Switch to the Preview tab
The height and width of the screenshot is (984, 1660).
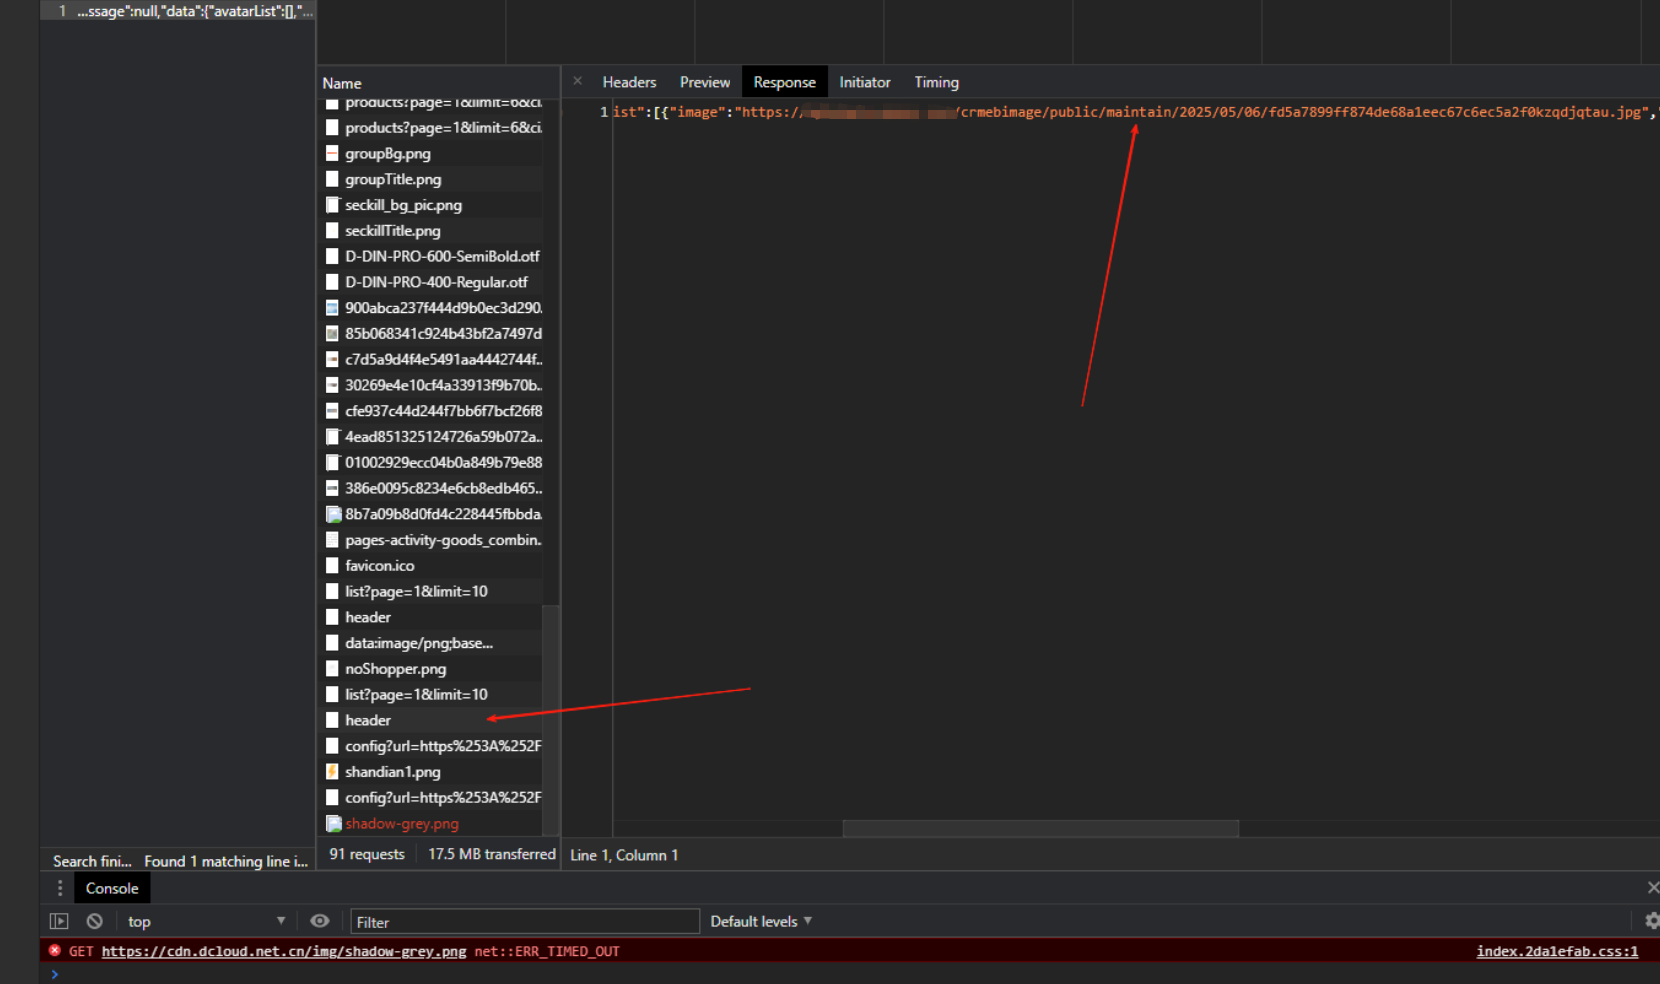click(705, 82)
